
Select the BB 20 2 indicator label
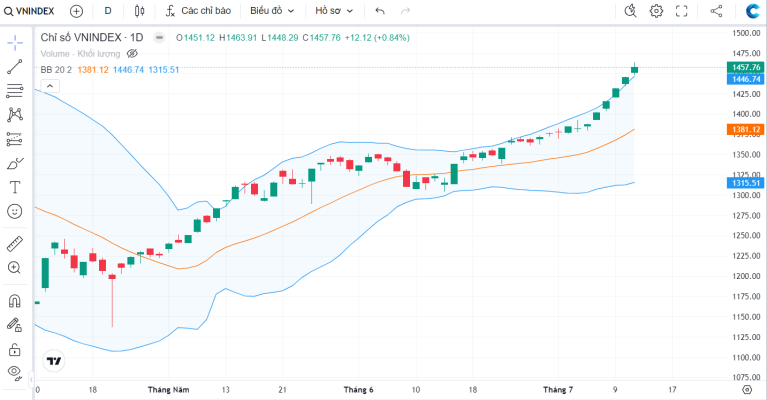[56, 70]
